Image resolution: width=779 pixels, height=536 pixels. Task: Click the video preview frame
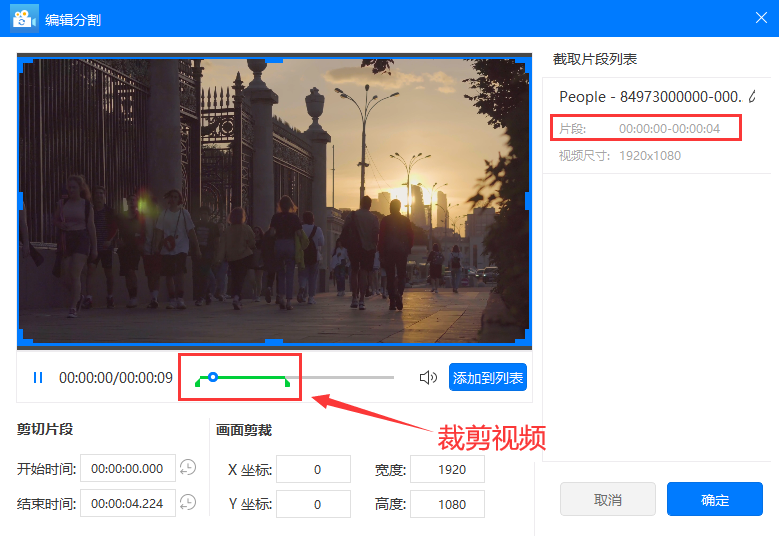[274, 201]
